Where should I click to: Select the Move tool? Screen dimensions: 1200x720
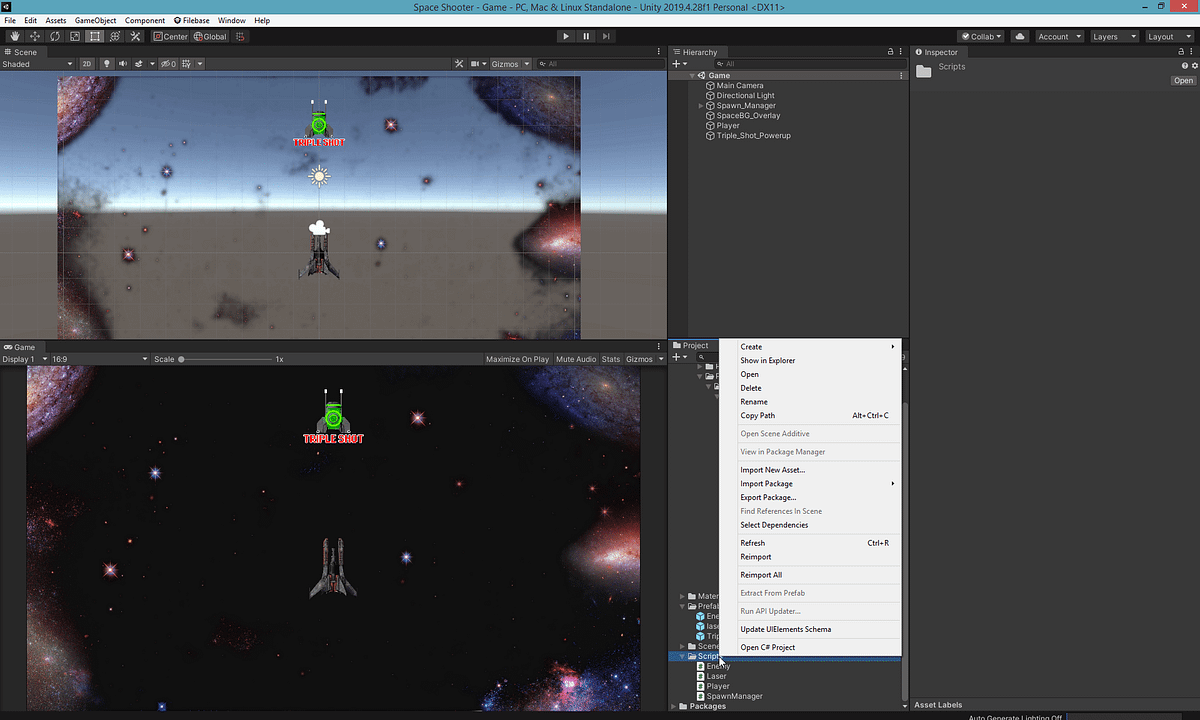tap(34, 36)
